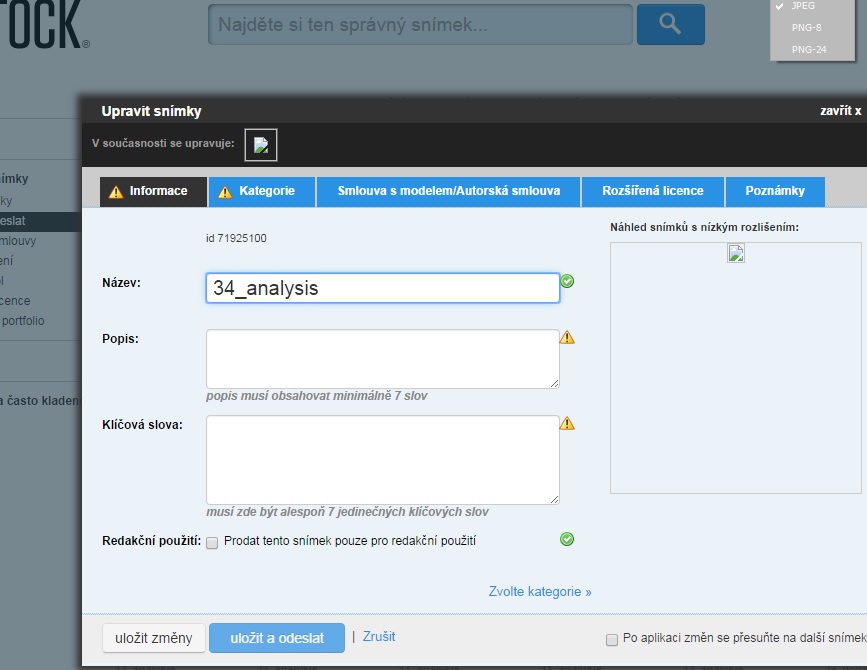Click the uložit a odeslat button
This screenshot has width=867, height=670.
coord(277,638)
